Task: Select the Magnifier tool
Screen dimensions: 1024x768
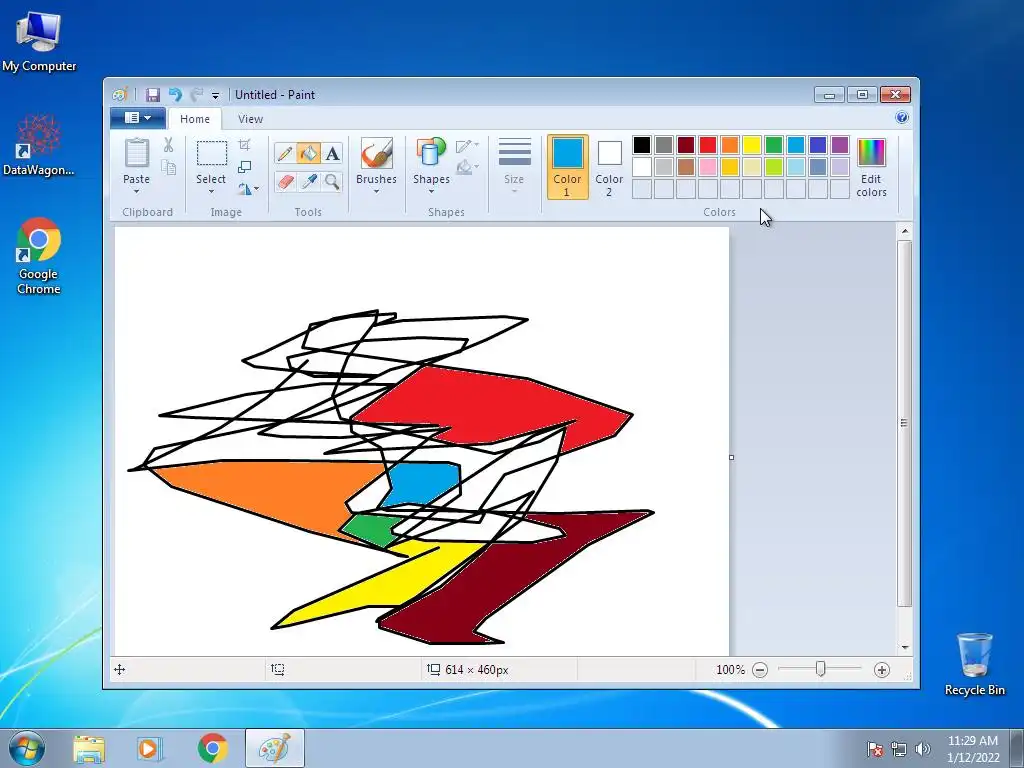Action: point(332,181)
